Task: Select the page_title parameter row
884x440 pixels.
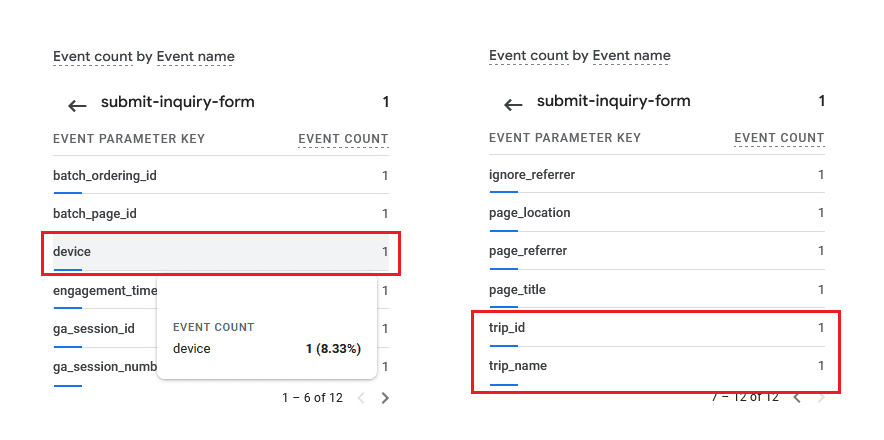Action: [517, 290]
